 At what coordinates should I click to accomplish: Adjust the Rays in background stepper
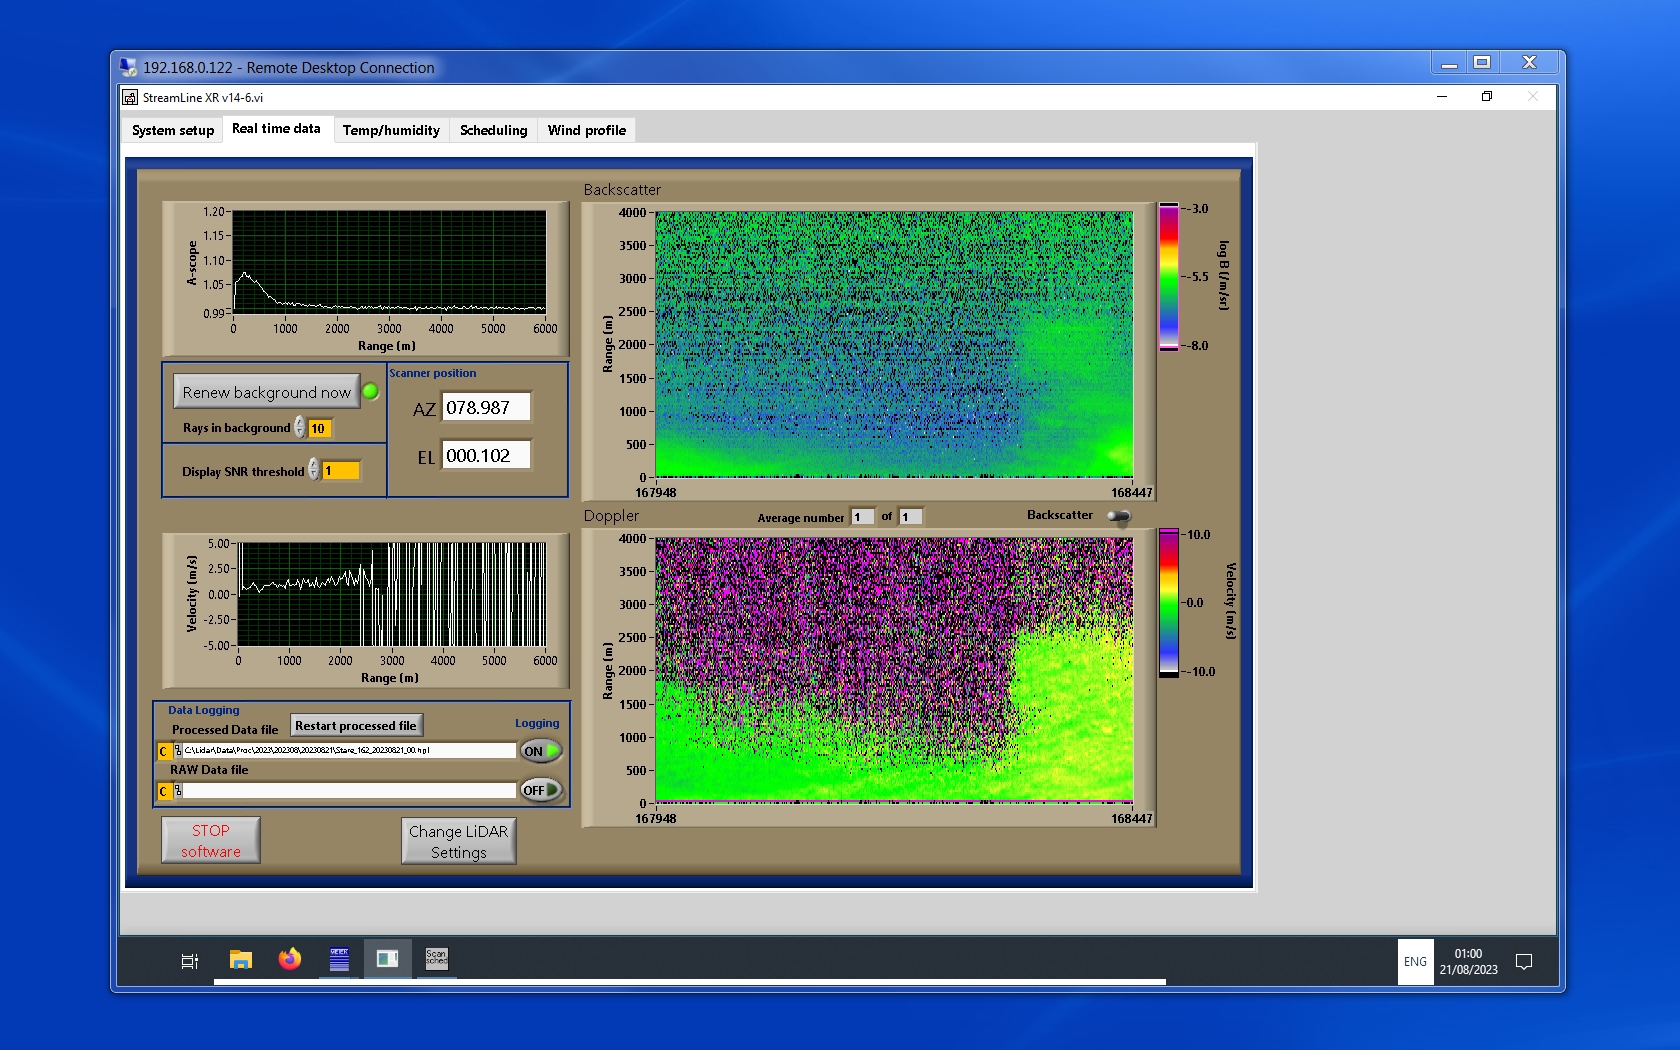300,428
